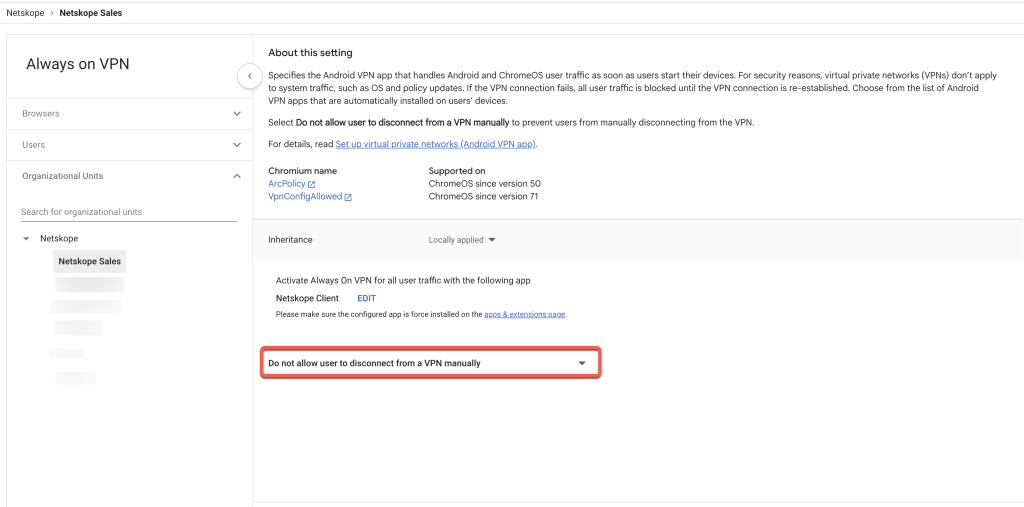Click Netskope Sales in the breadcrumb
1024x507 pixels.
[x=91, y=13]
